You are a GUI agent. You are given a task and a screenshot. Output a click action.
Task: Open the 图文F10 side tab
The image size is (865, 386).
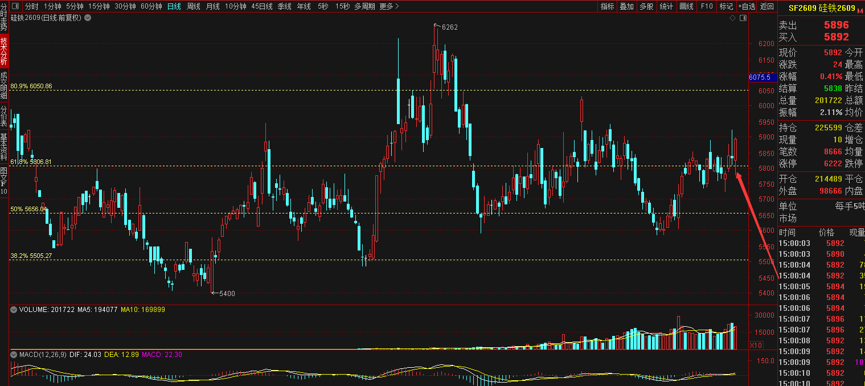click(x=4, y=180)
